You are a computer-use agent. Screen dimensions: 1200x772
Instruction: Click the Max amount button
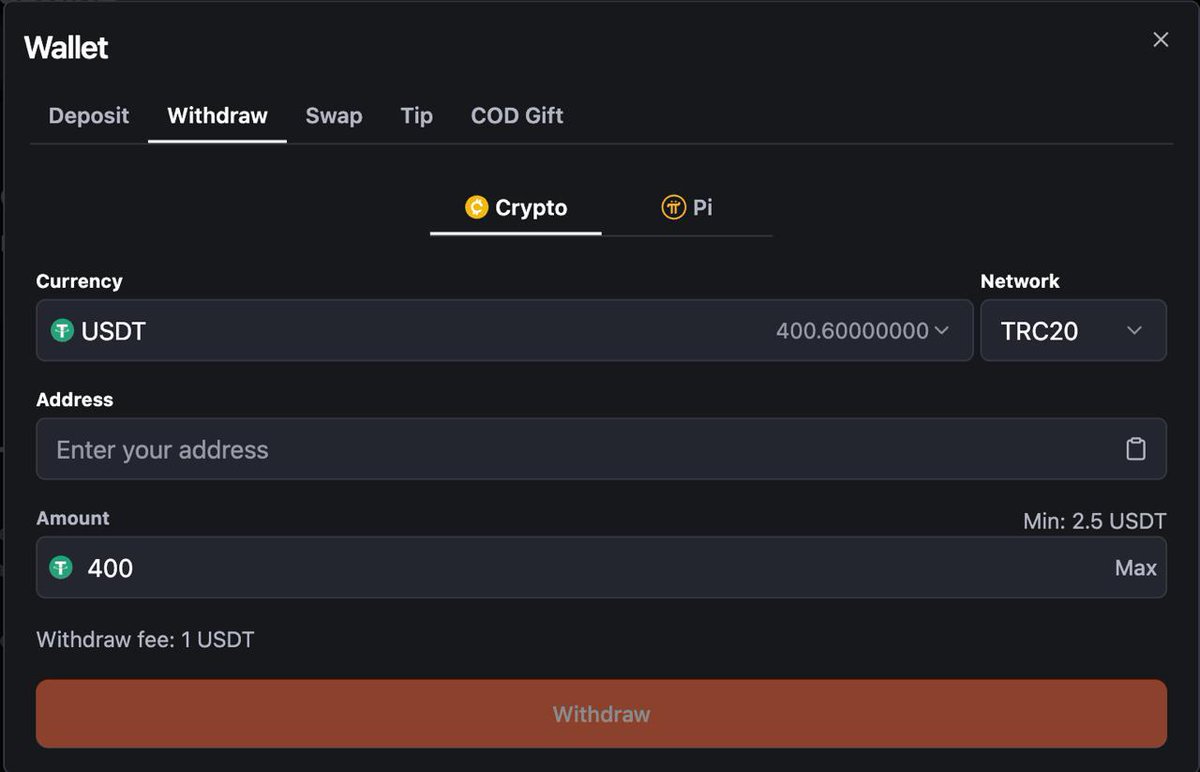pos(1135,568)
